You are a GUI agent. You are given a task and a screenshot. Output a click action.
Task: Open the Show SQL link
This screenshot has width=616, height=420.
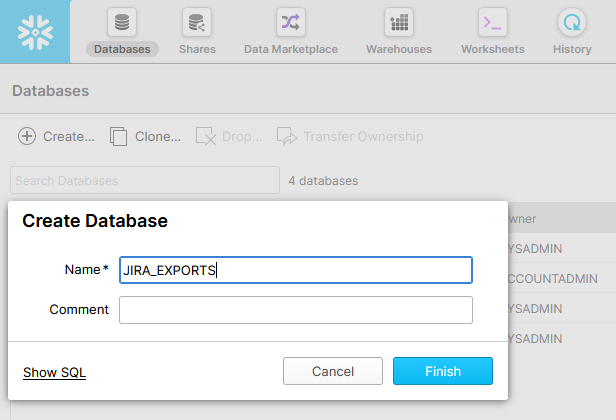tap(54, 372)
